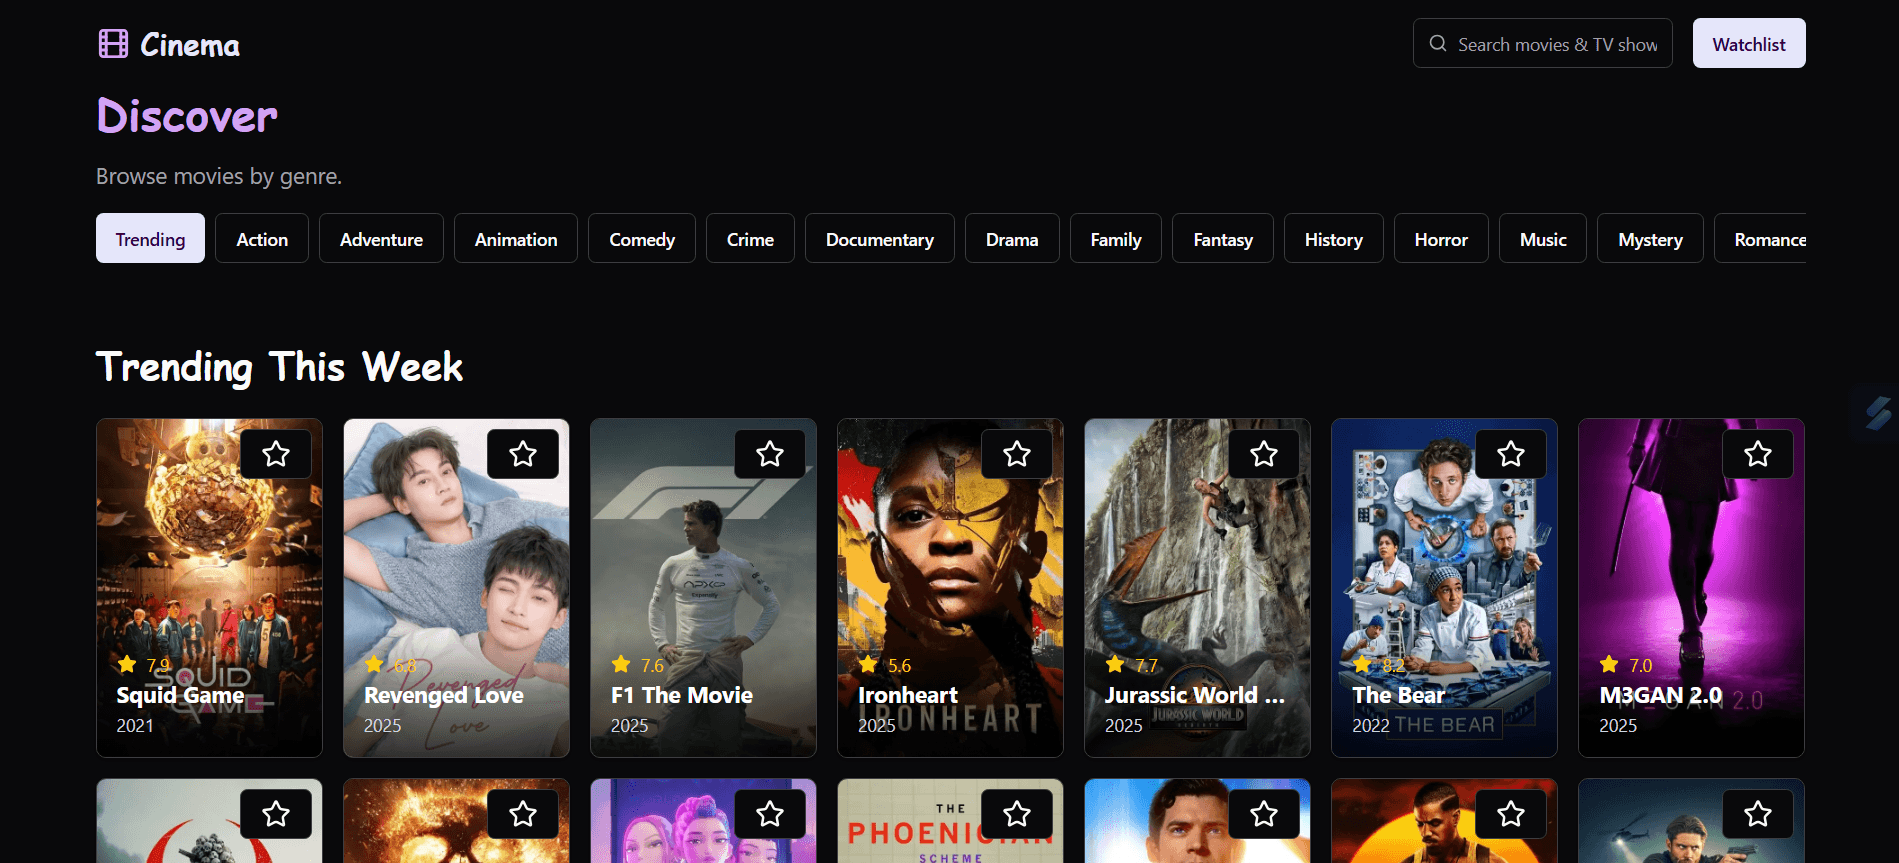Viewport: 1899px width, 863px height.
Task: Select the Animation genre tab
Action: click(516, 238)
